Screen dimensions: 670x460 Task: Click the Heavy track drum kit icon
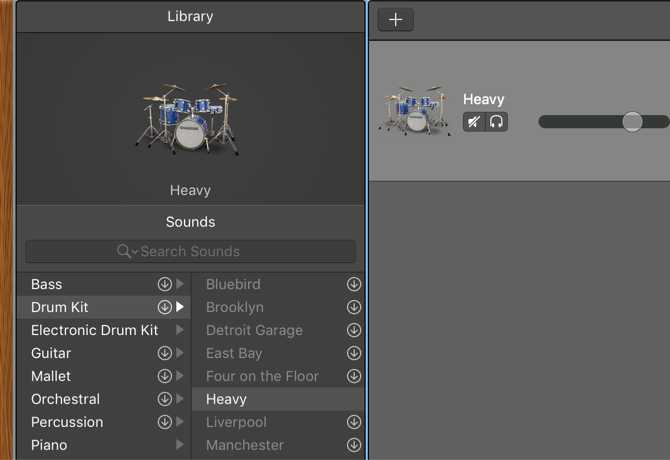[413, 111]
